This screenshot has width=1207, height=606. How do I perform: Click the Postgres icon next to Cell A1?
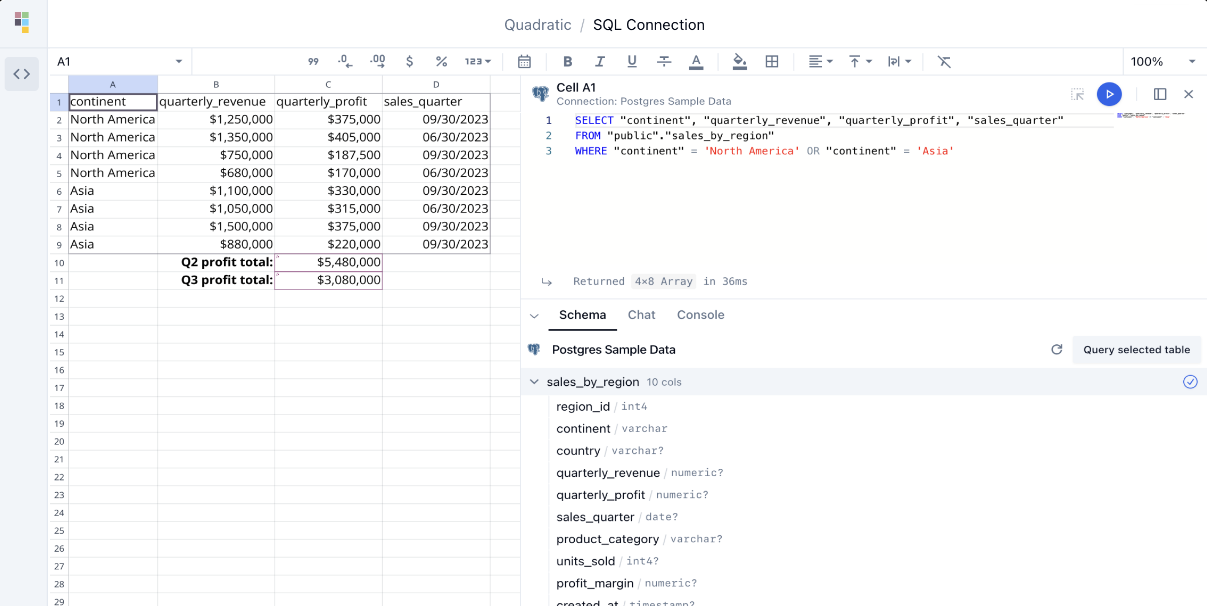coord(540,94)
